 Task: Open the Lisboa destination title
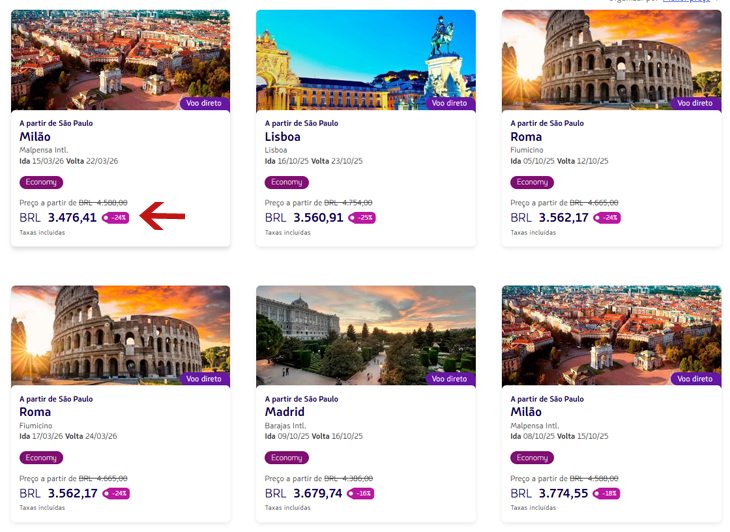[283, 137]
